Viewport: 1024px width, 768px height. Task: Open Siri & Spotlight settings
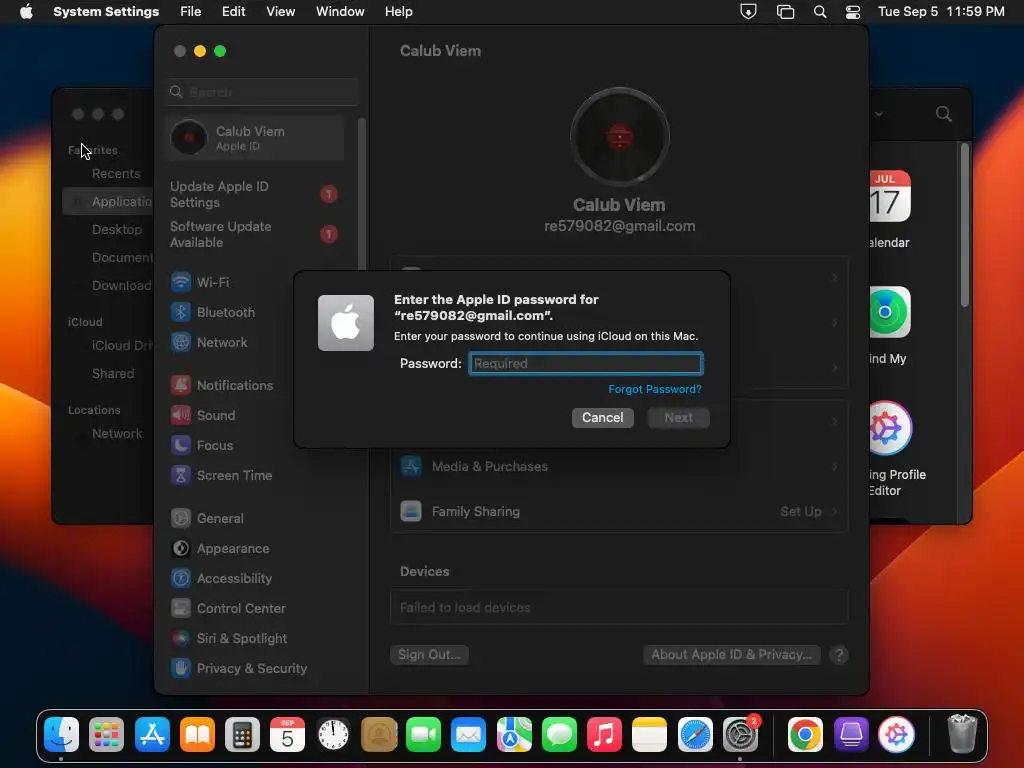click(x=229, y=639)
